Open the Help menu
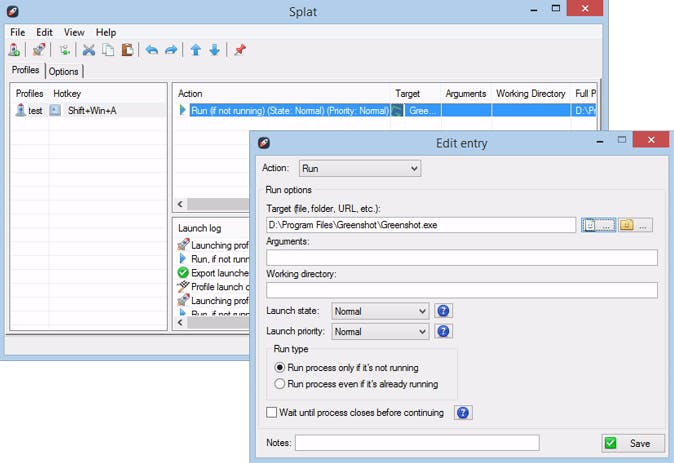This screenshot has width=674, height=463. point(106,32)
